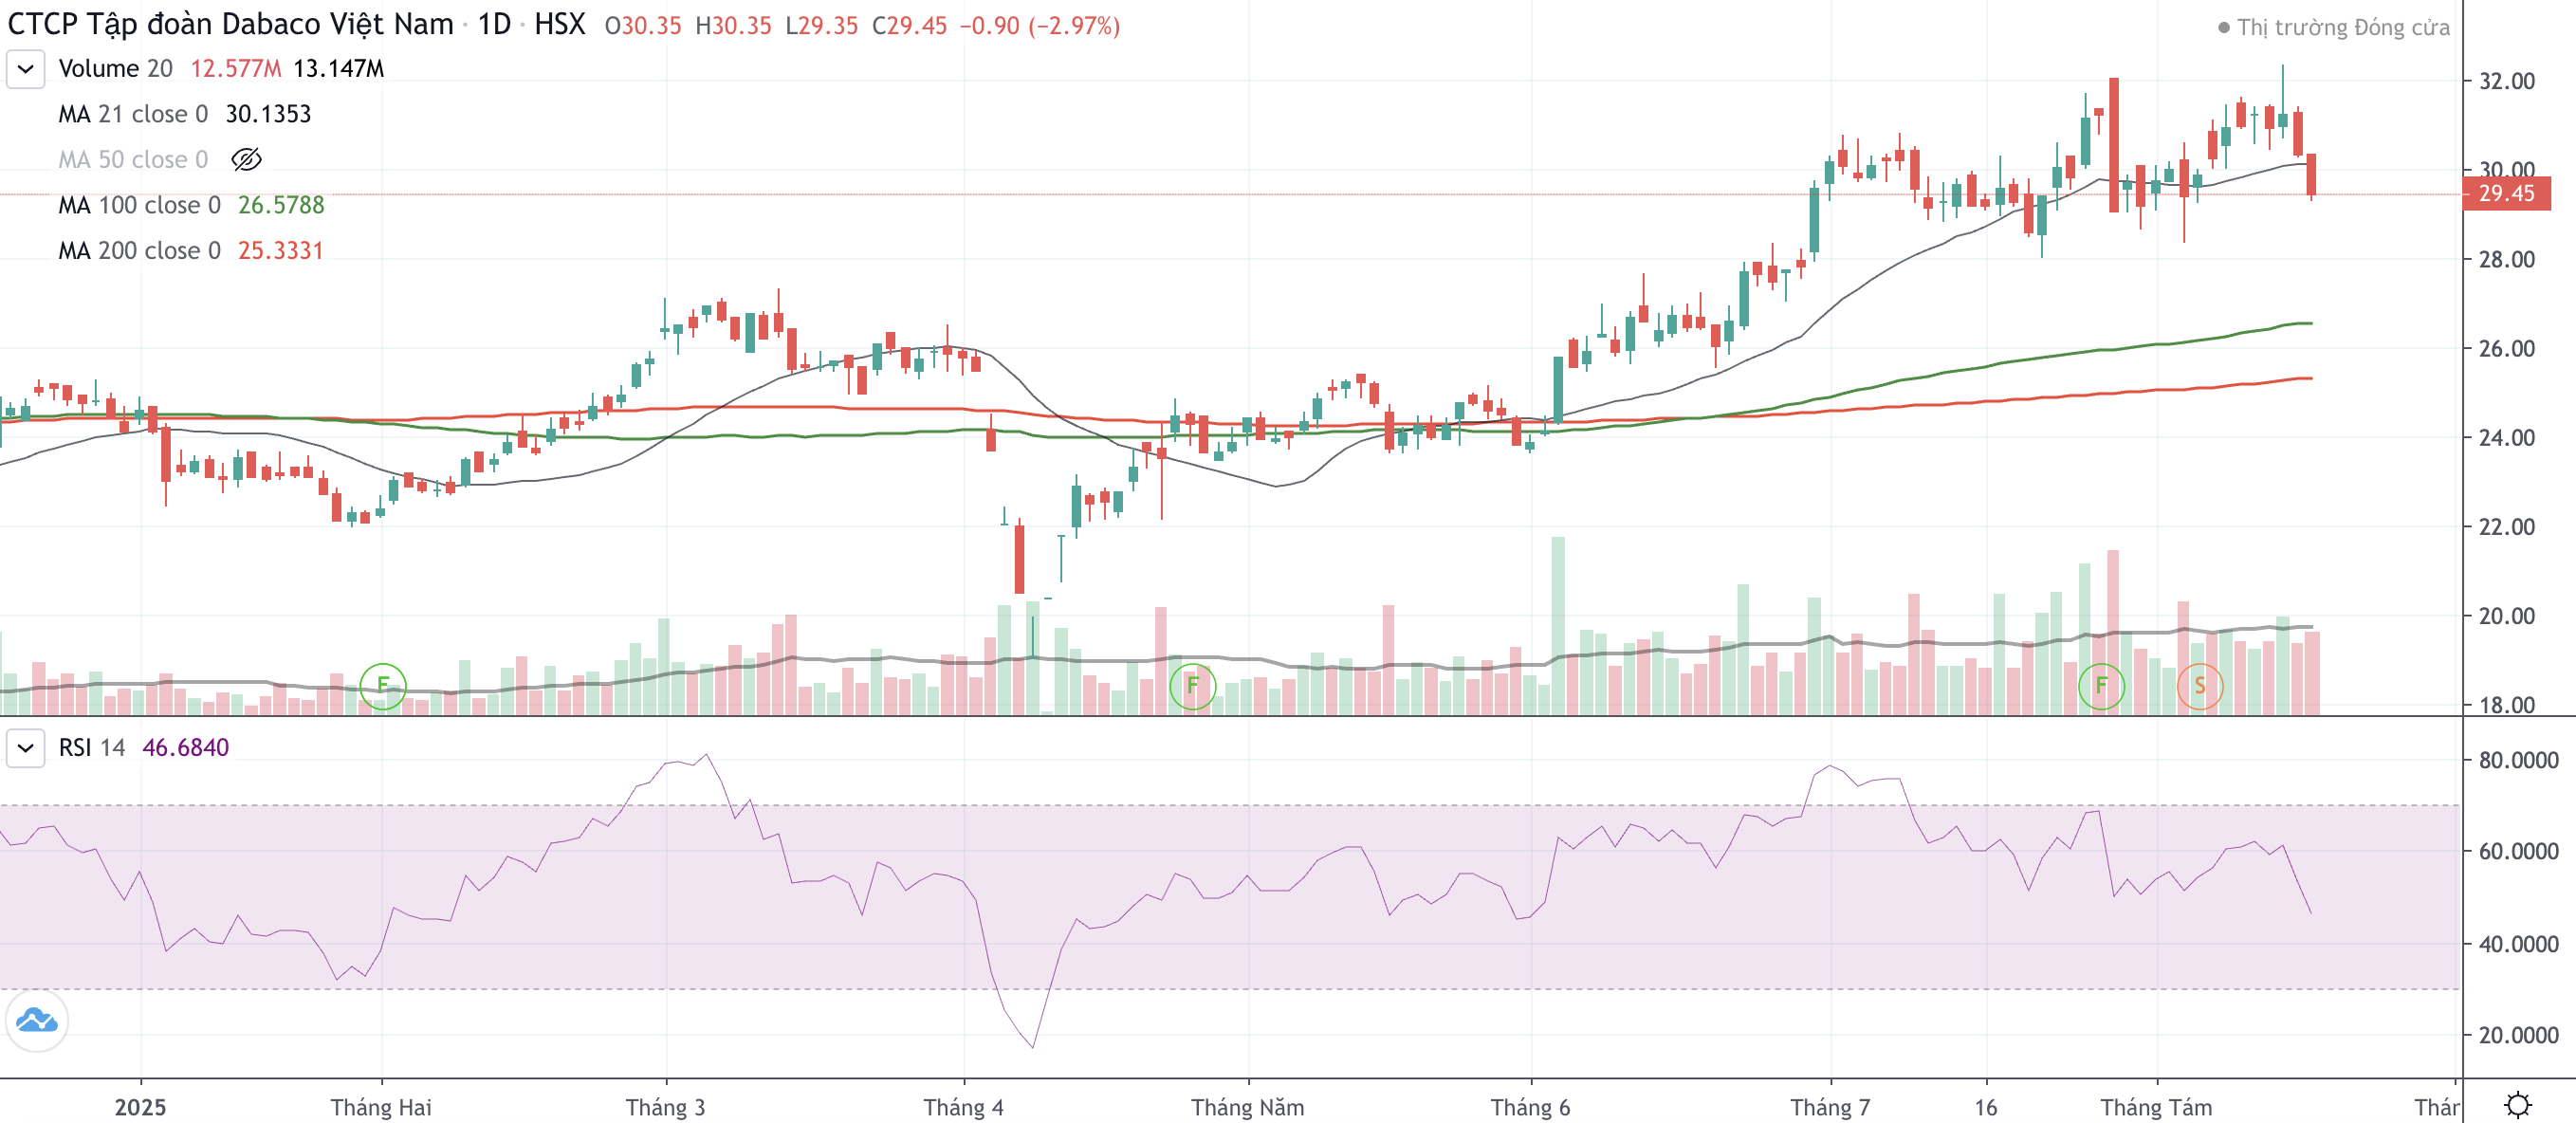The image size is (2576, 1123).
Task: Open the February F event marker
Action: [x=382, y=686]
